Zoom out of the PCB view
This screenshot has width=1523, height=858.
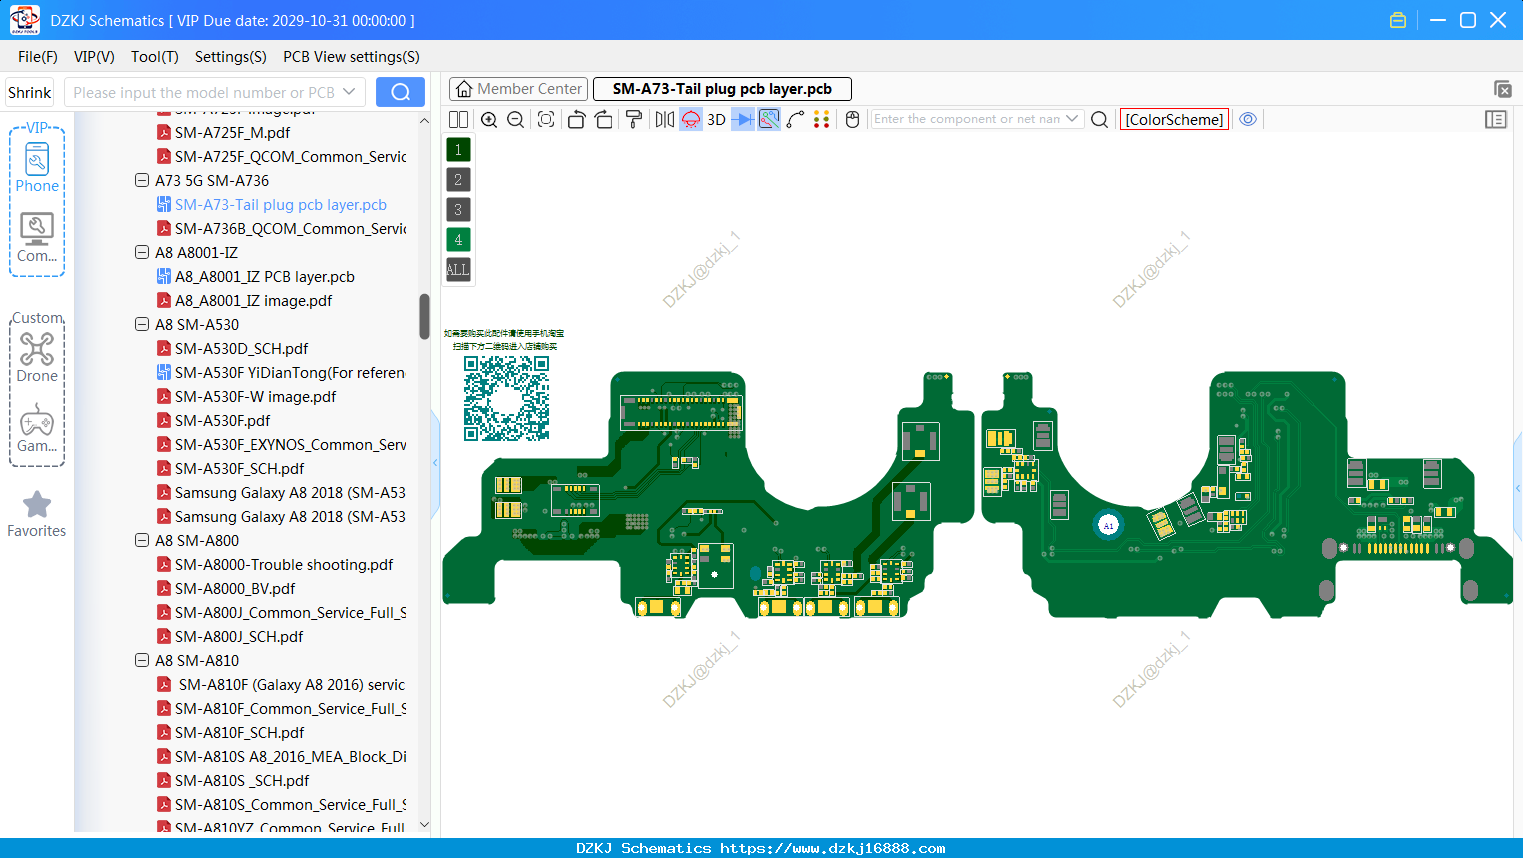pyautogui.click(x=516, y=119)
